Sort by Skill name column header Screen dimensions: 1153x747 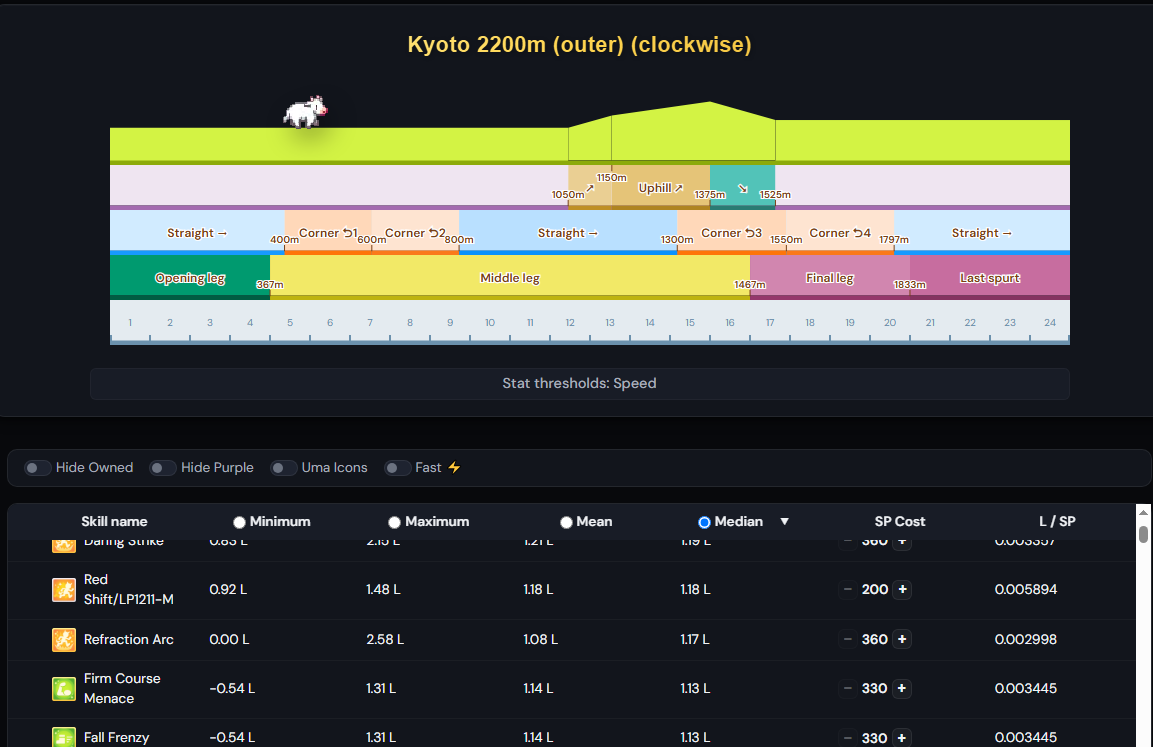coord(114,521)
